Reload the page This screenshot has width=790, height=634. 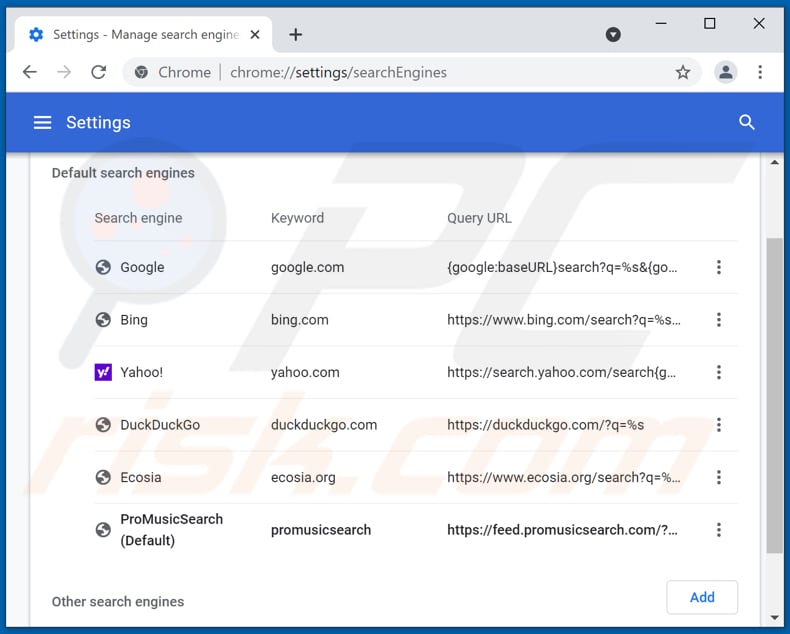98,72
